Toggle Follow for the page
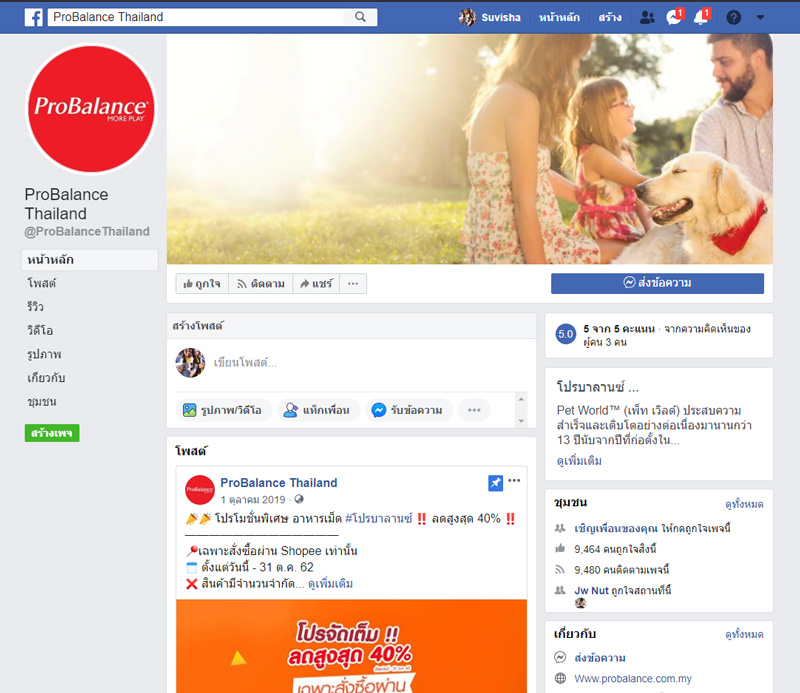This screenshot has height=693, width=800. pyautogui.click(x=257, y=284)
